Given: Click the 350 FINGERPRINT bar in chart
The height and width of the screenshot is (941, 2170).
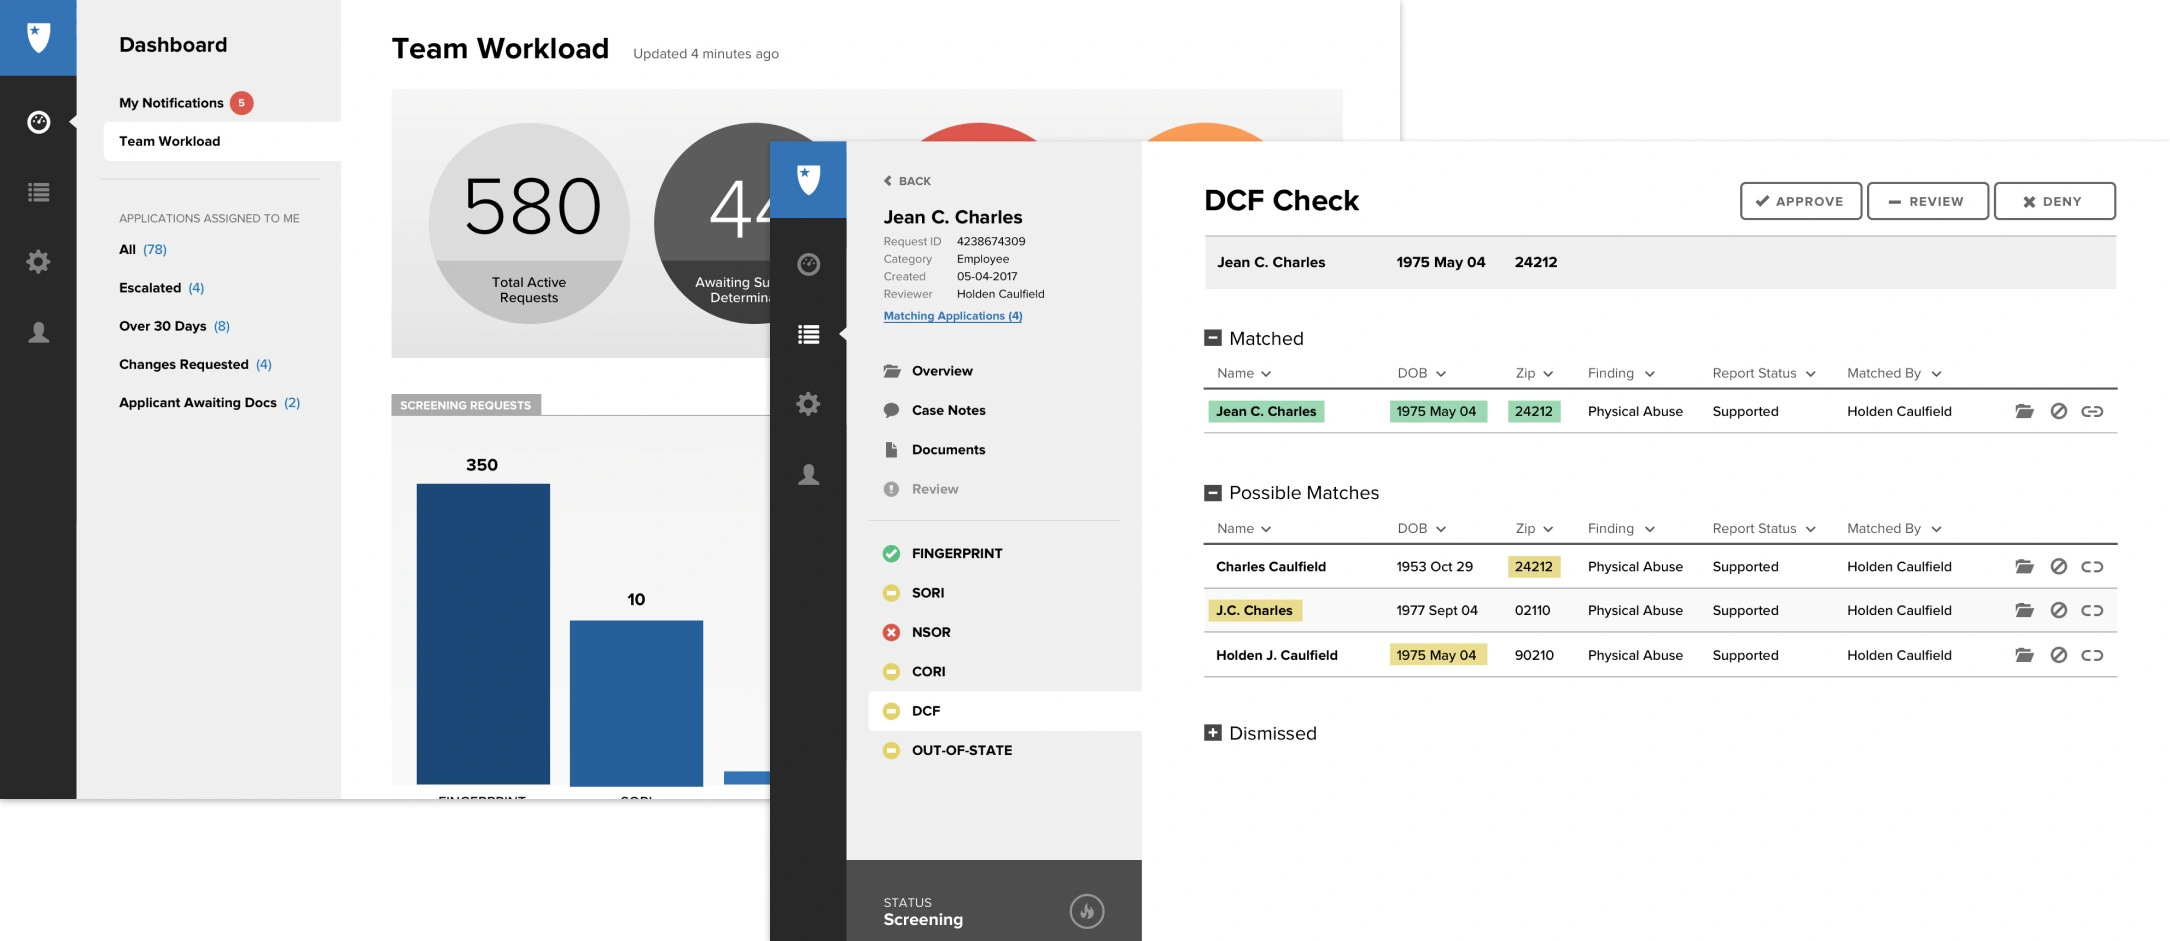Looking at the screenshot, I should click(483, 633).
